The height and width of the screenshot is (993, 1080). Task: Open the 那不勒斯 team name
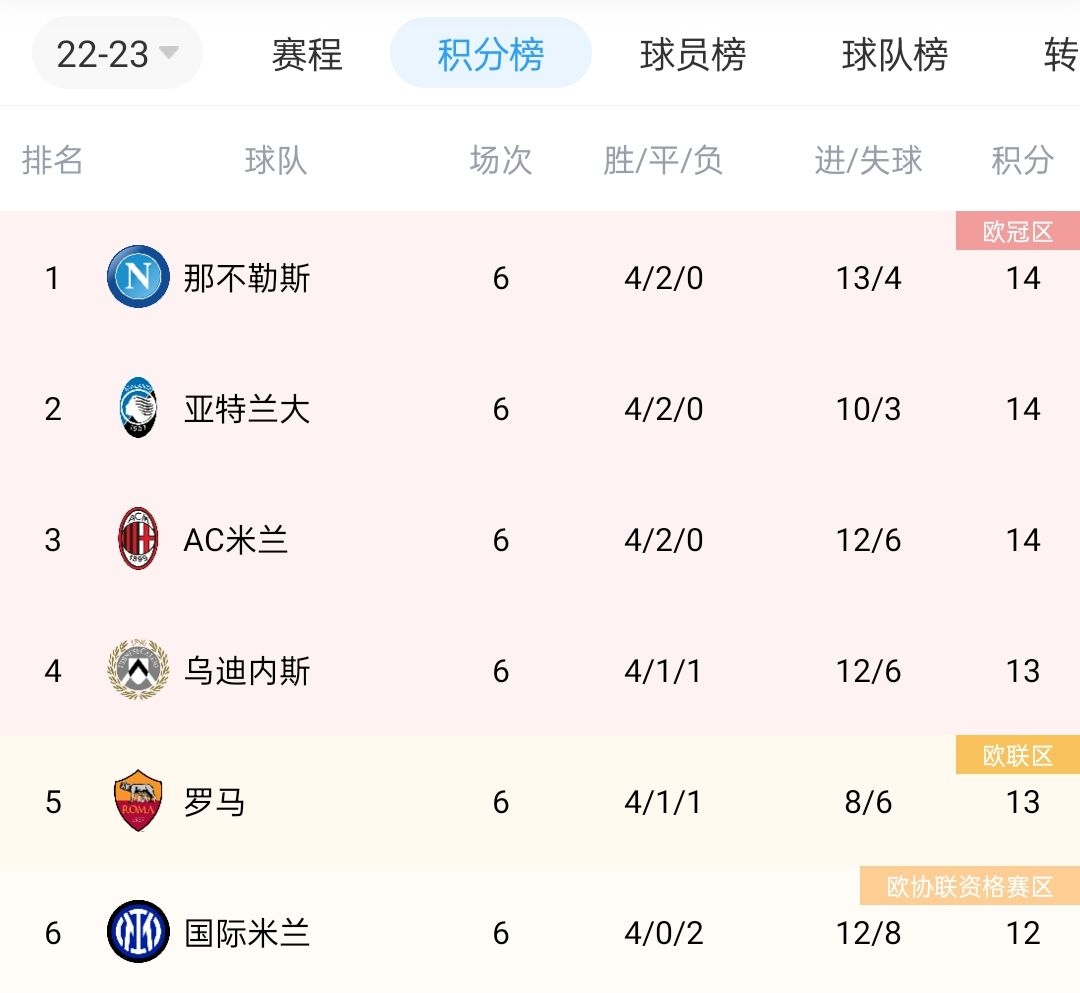[247, 278]
